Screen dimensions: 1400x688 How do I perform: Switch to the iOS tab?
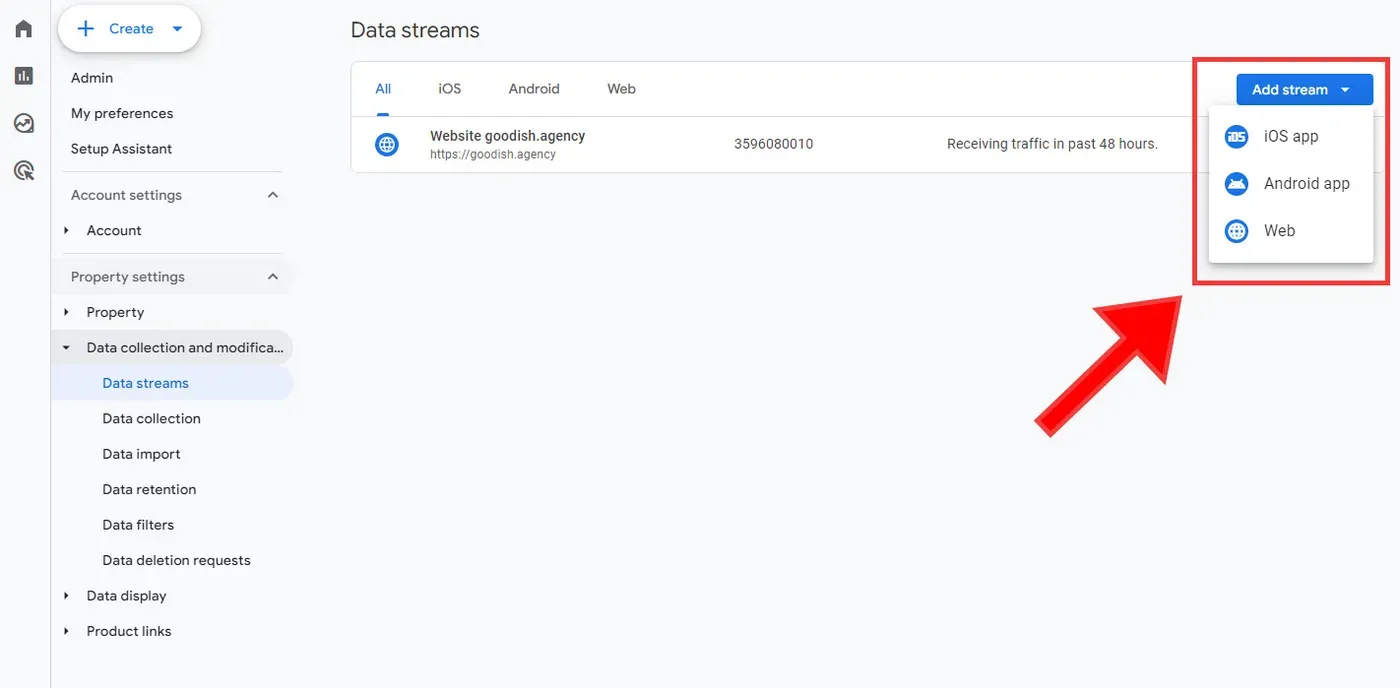tap(450, 89)
